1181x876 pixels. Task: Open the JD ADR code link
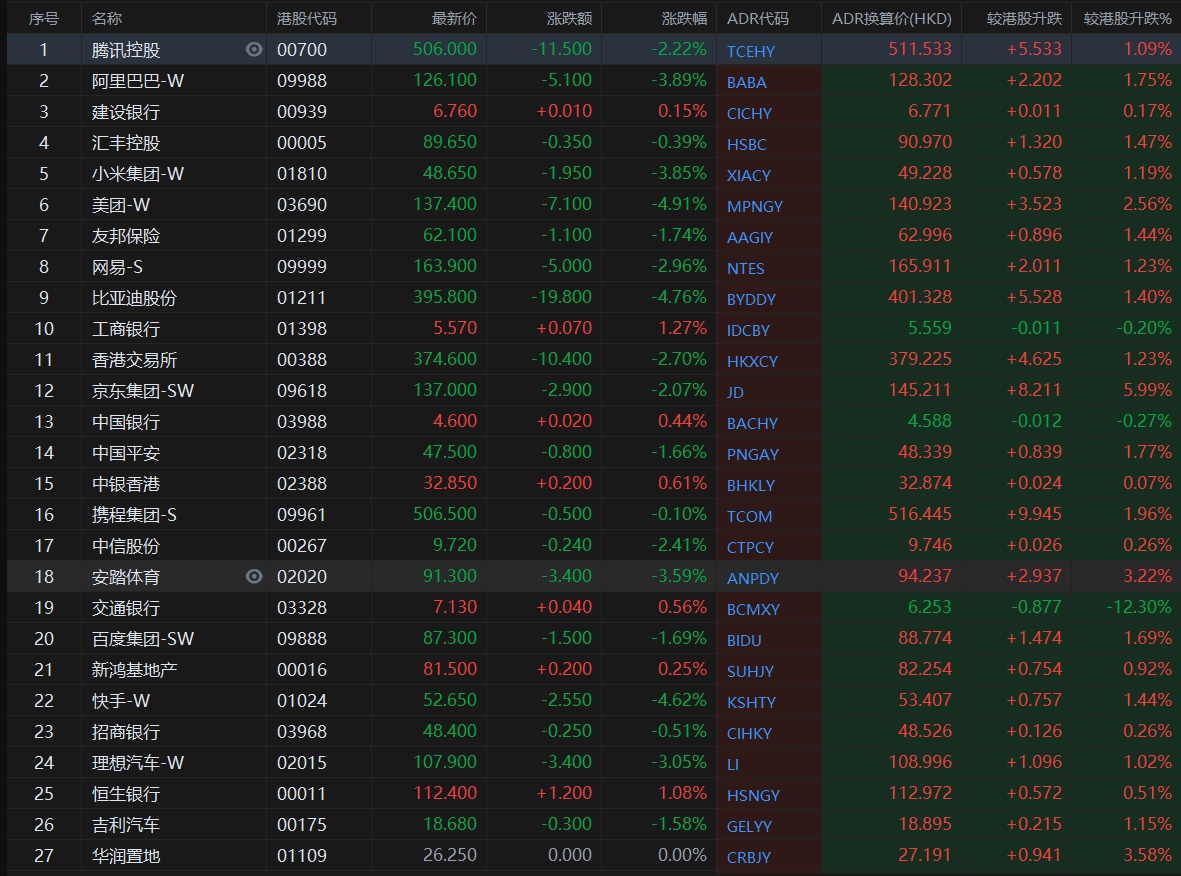(735, 392)
